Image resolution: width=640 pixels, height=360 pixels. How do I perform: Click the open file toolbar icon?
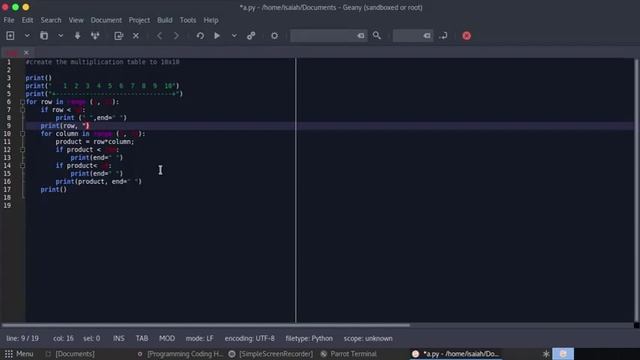[44, 36]
